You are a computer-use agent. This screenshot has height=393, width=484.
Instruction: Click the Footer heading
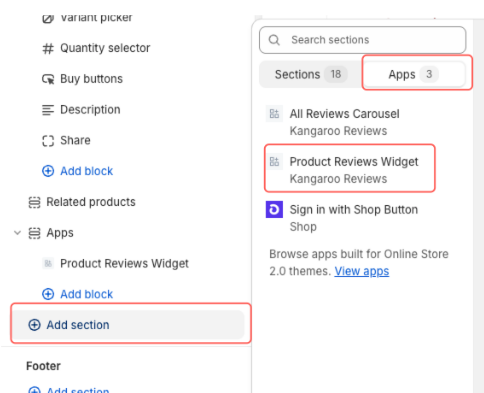tap(43, 366)
